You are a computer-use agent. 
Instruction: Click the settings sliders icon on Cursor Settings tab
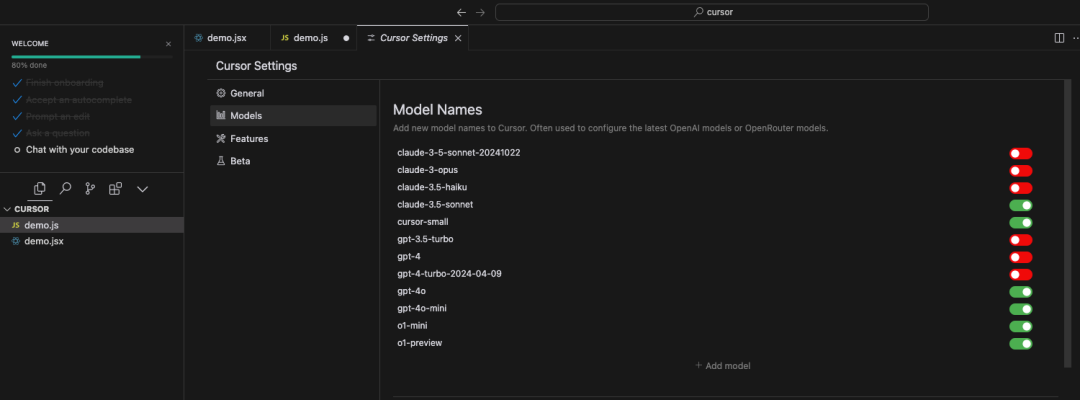(371, 38)
